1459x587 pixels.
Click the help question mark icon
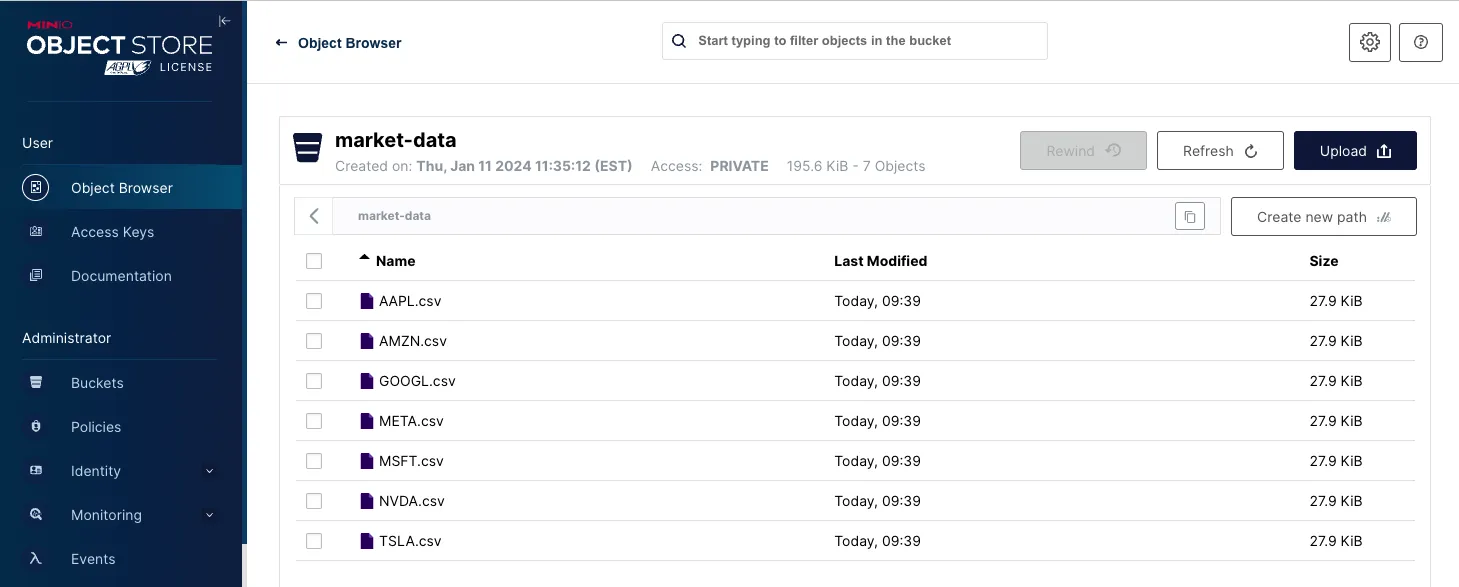point(1420,42)
